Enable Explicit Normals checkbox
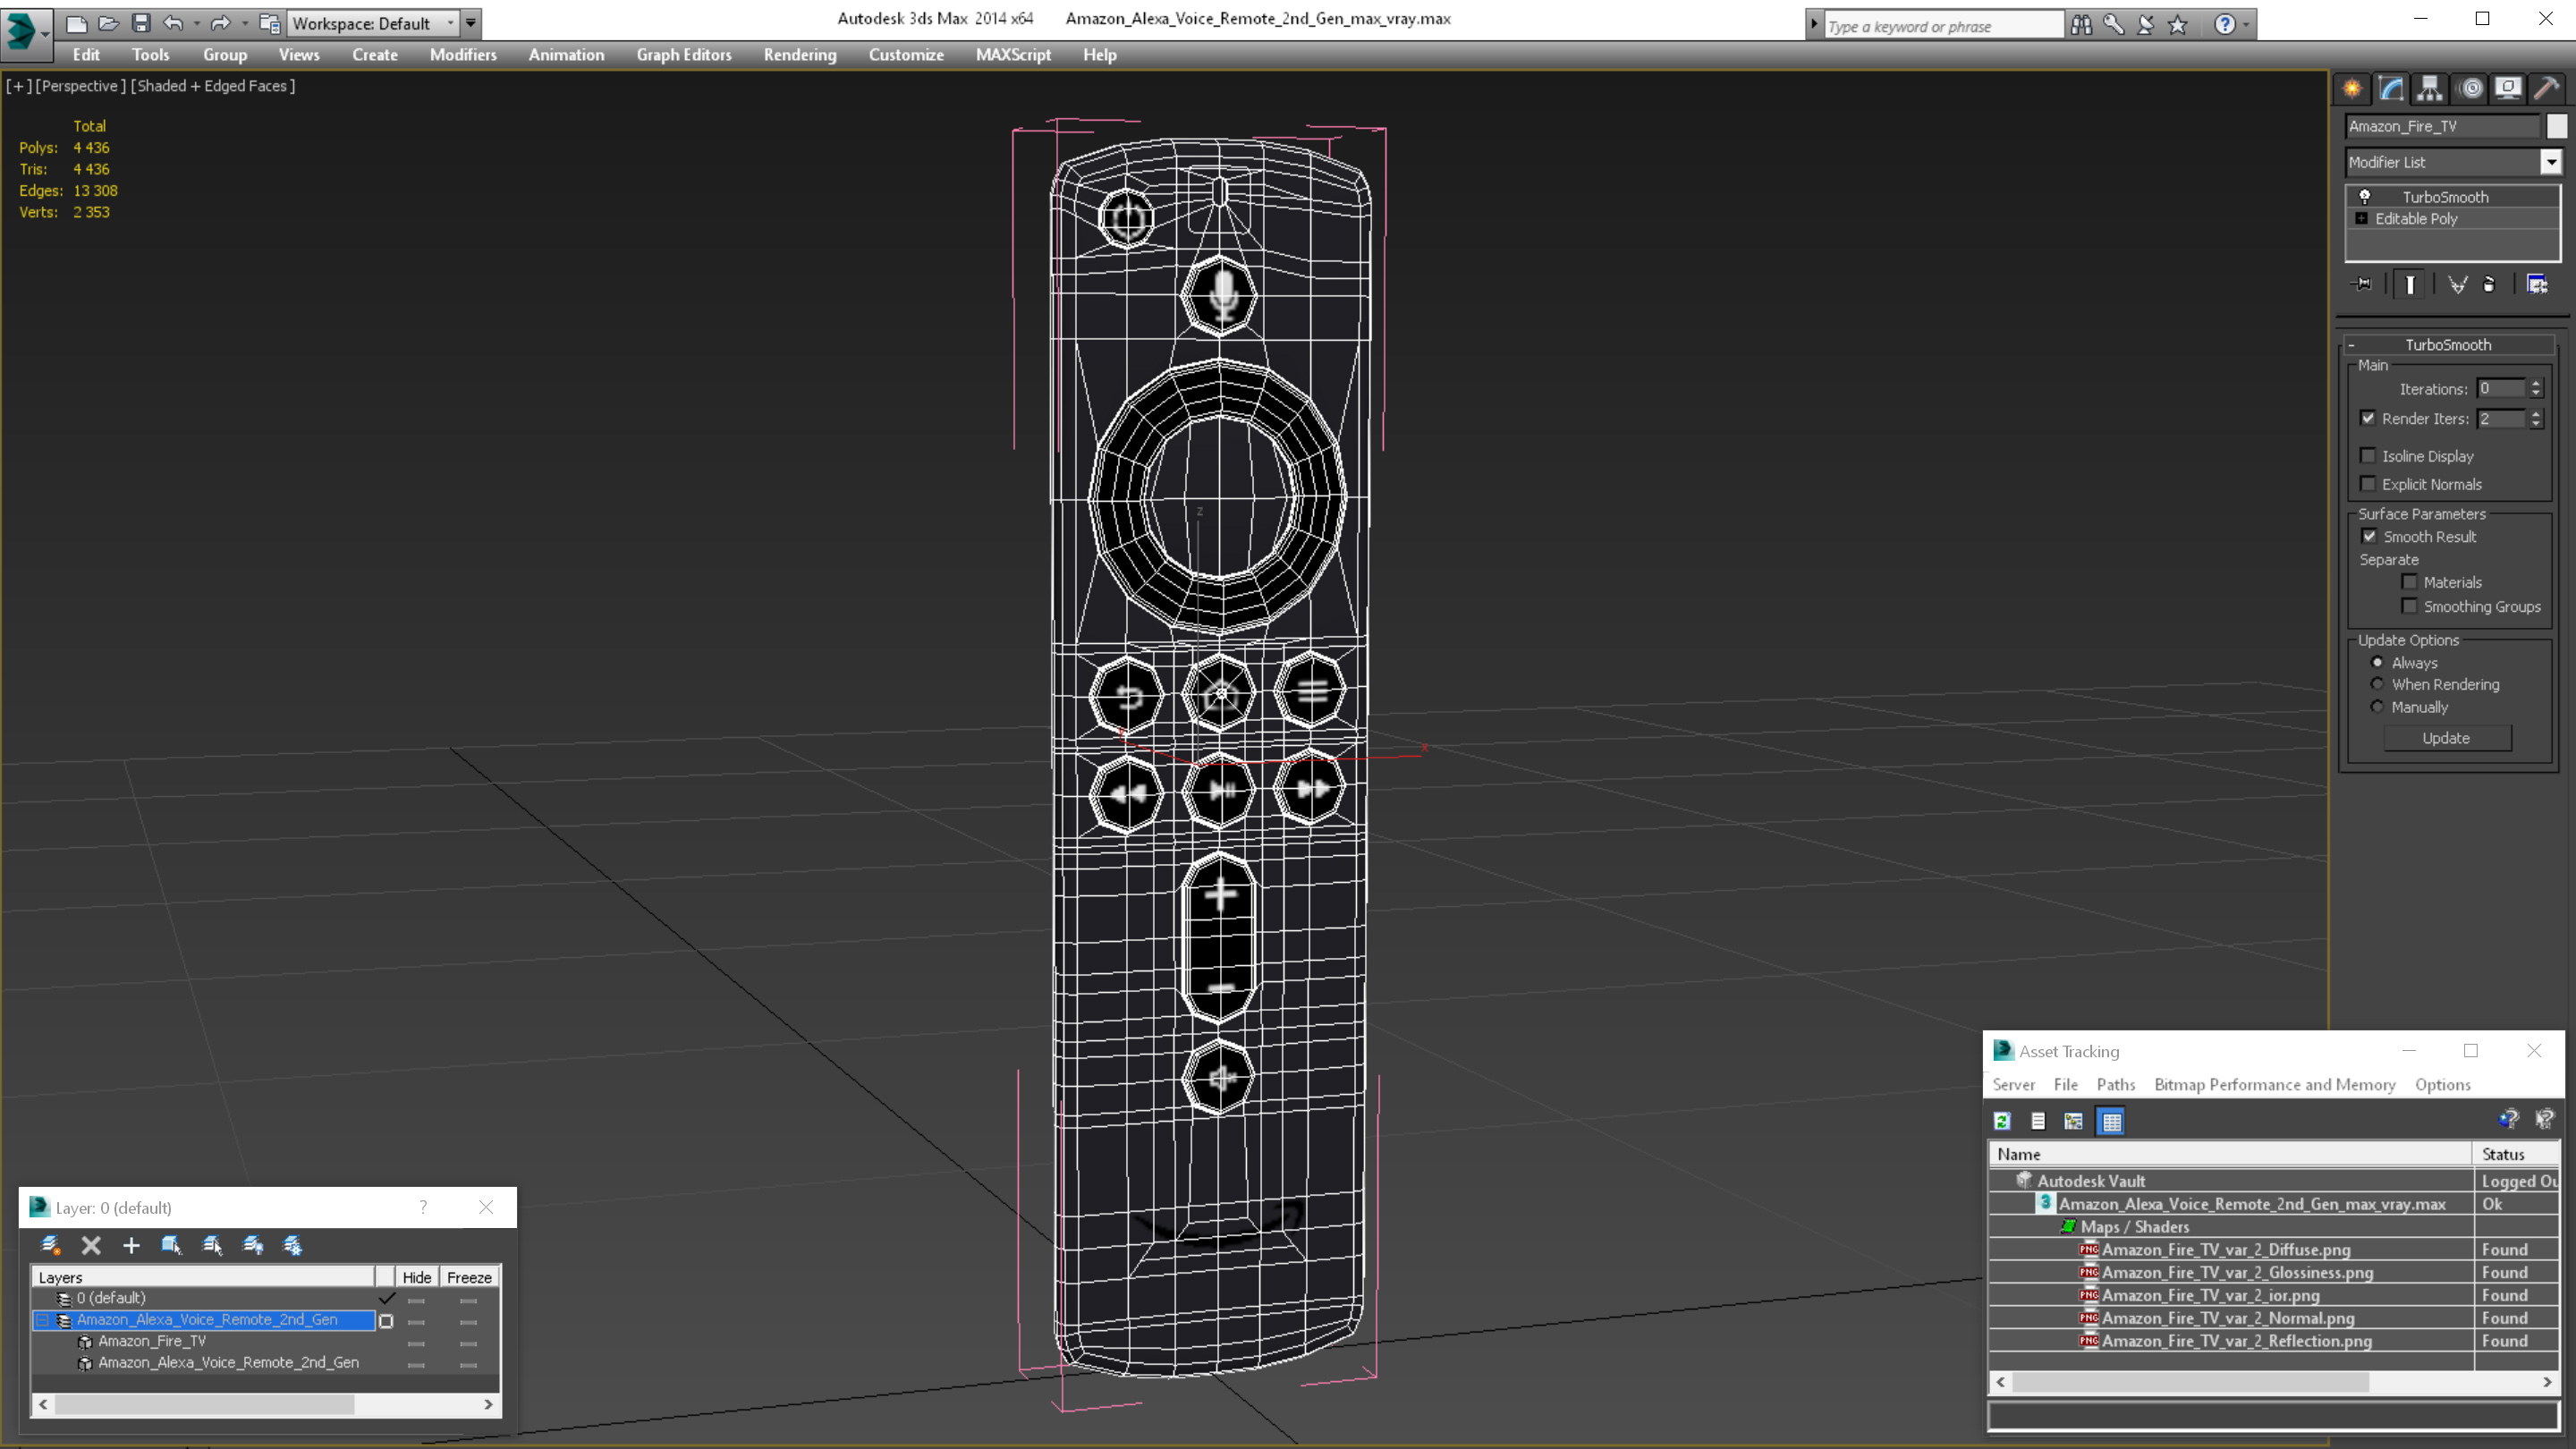2576x1449 pixels. (2368, 483)
